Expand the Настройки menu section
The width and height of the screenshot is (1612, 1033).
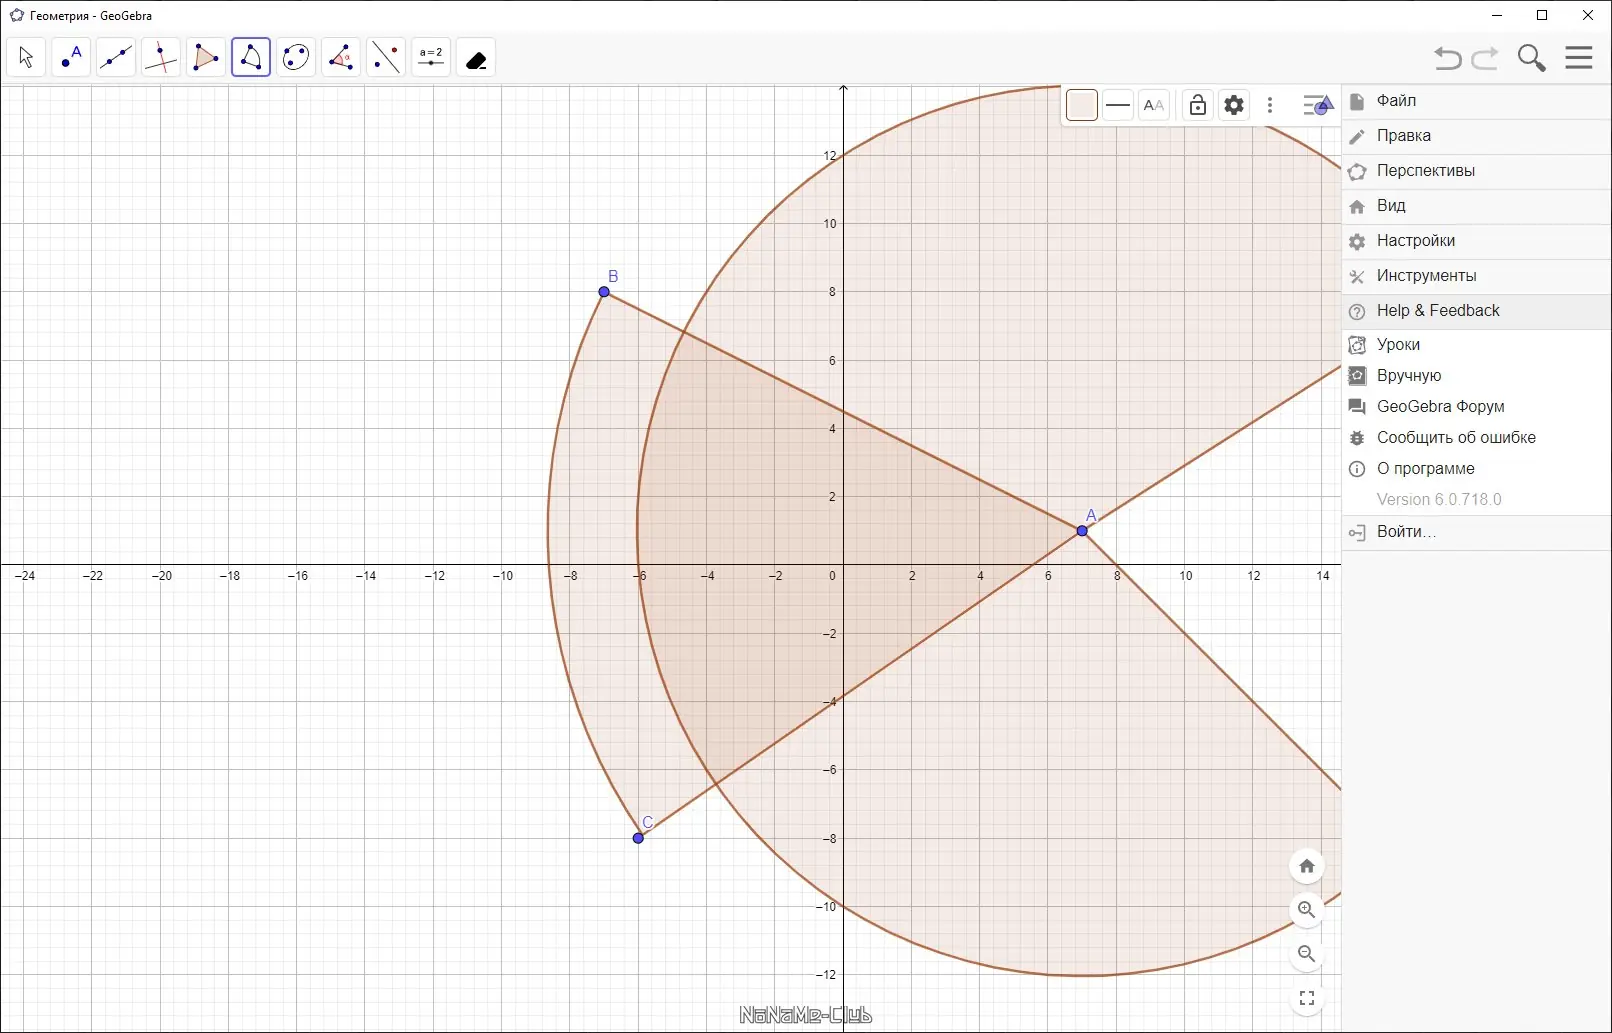pyautogui.click(x=1477, y=241)
